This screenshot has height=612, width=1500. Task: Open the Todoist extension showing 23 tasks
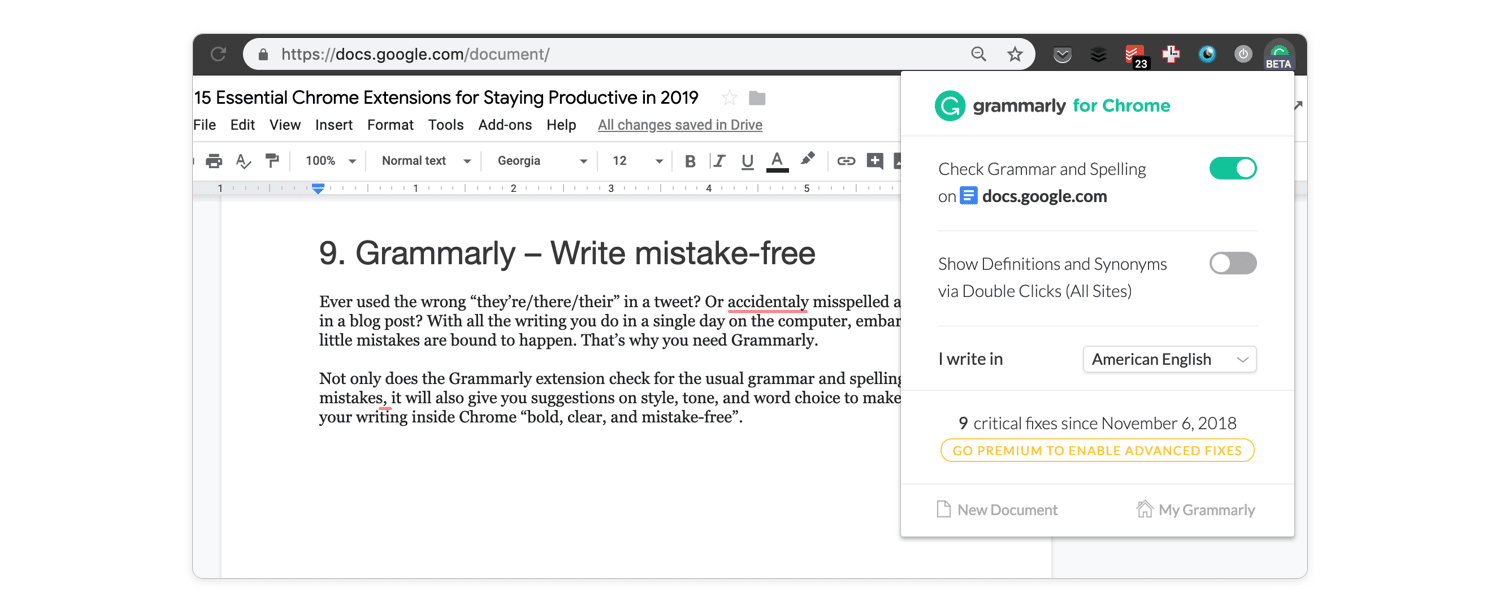(1134, 54)
